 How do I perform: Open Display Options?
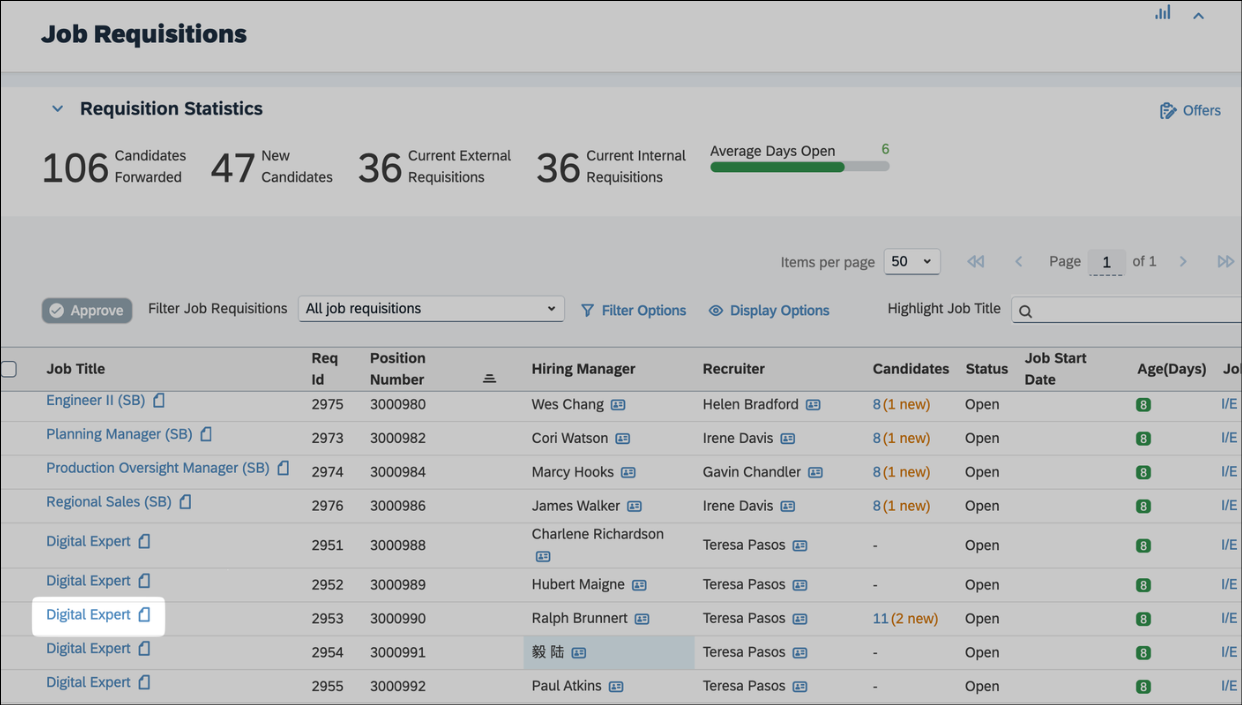(x=769, y=310)
